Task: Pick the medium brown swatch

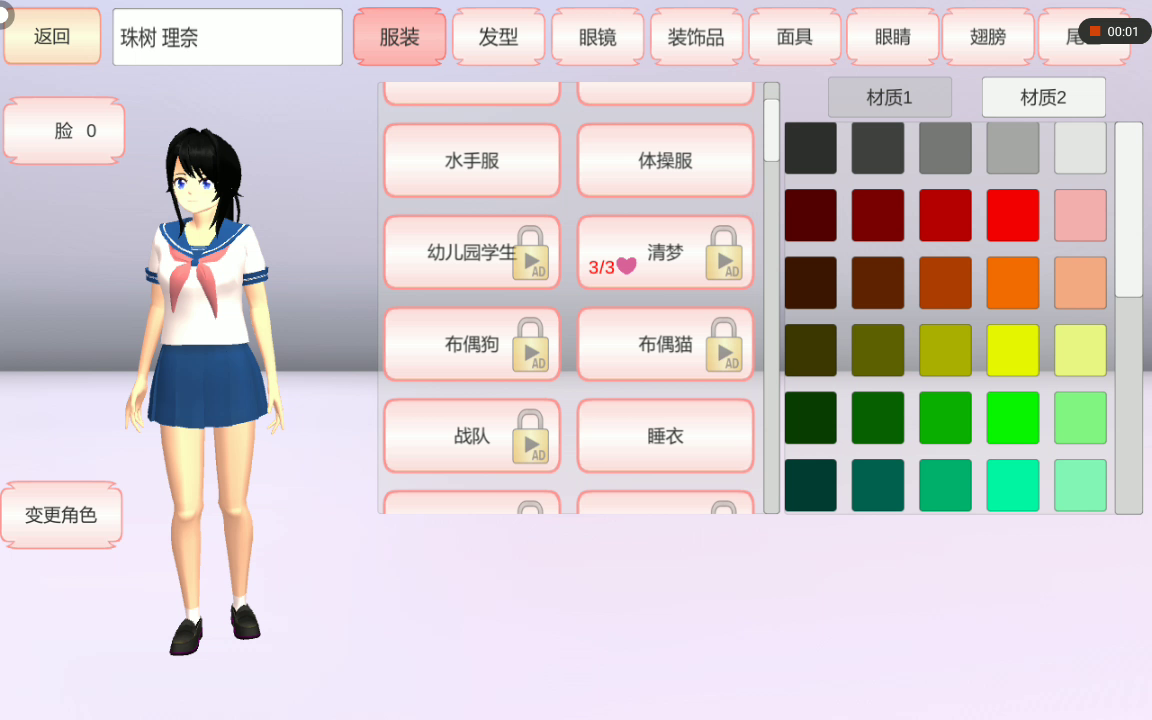Action: click(878, 283)
